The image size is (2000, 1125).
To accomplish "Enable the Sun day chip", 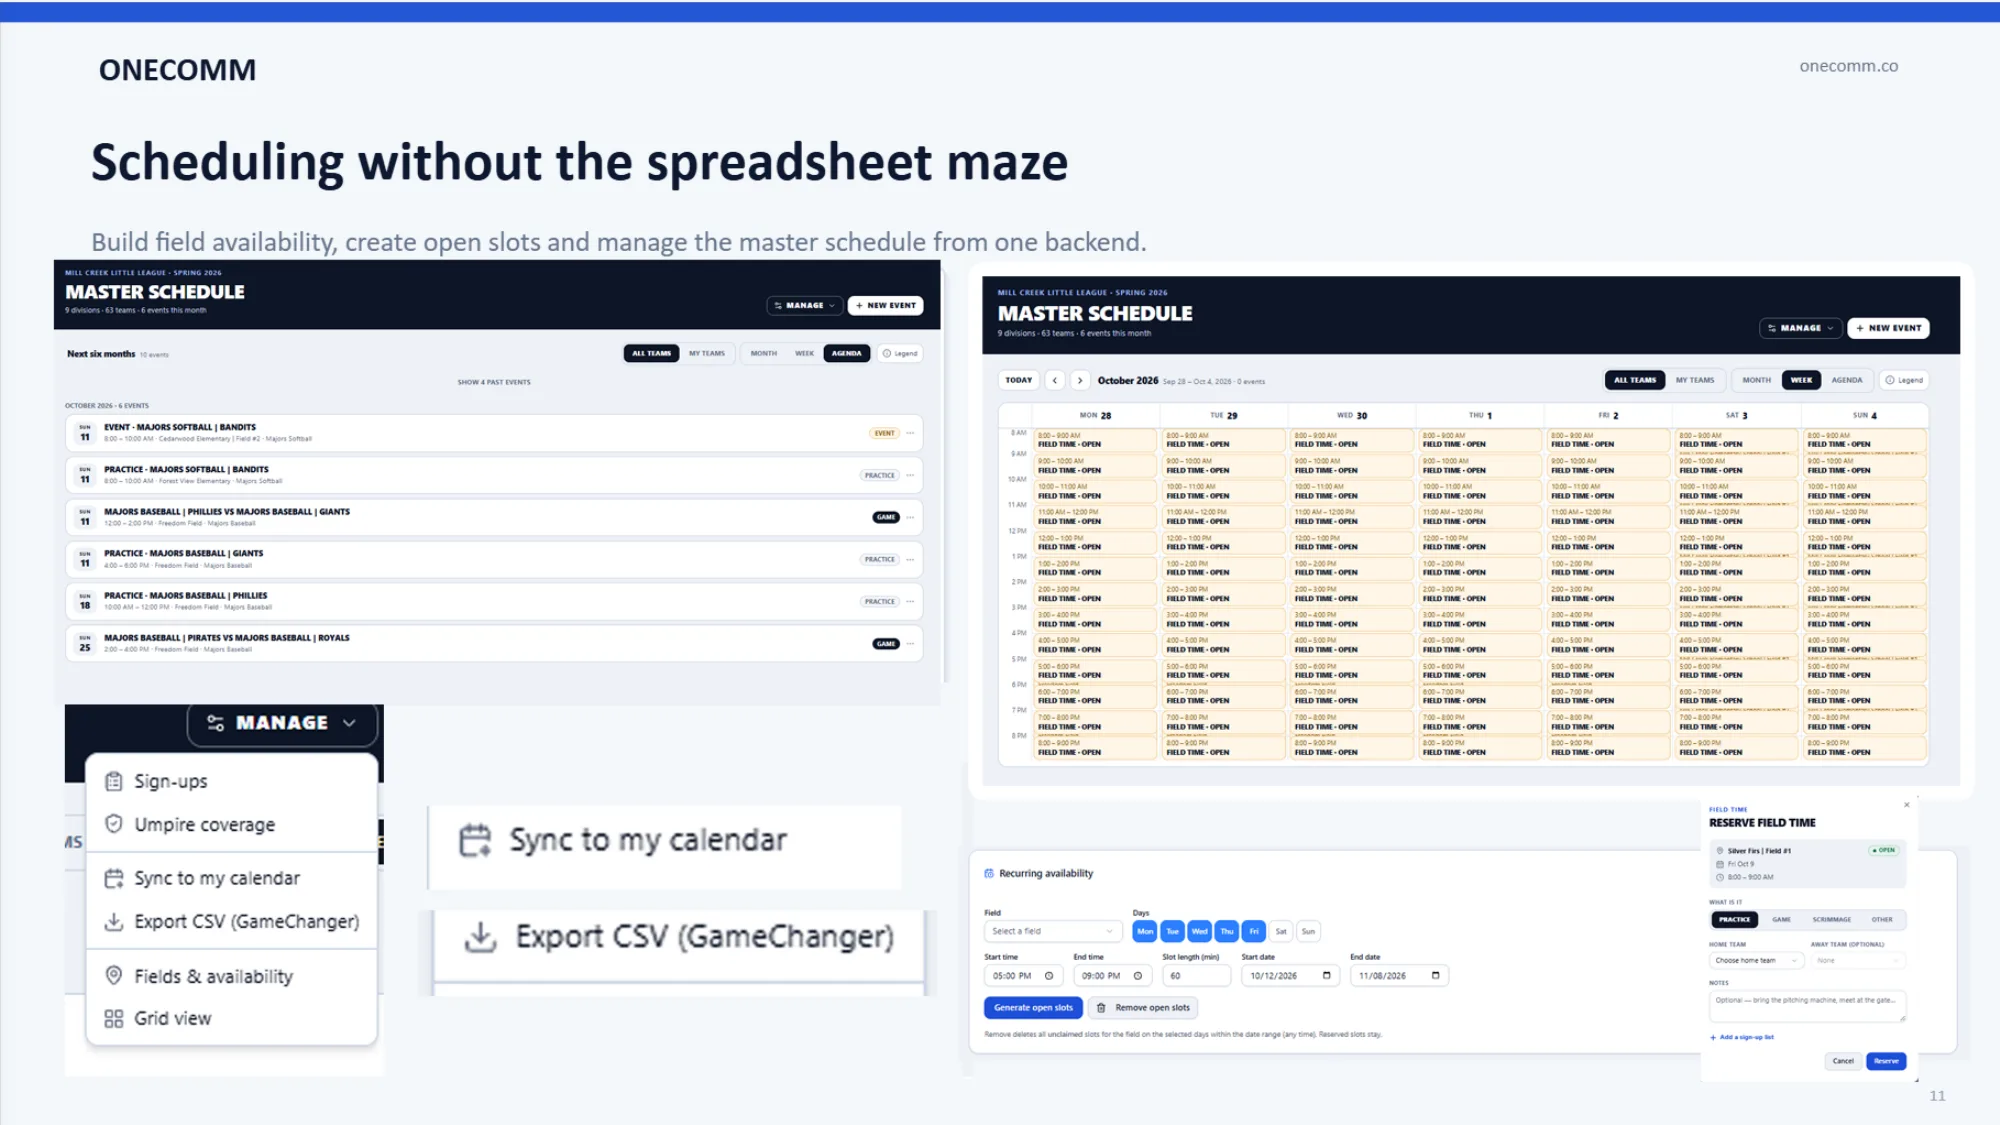I will click(1308, 931).
